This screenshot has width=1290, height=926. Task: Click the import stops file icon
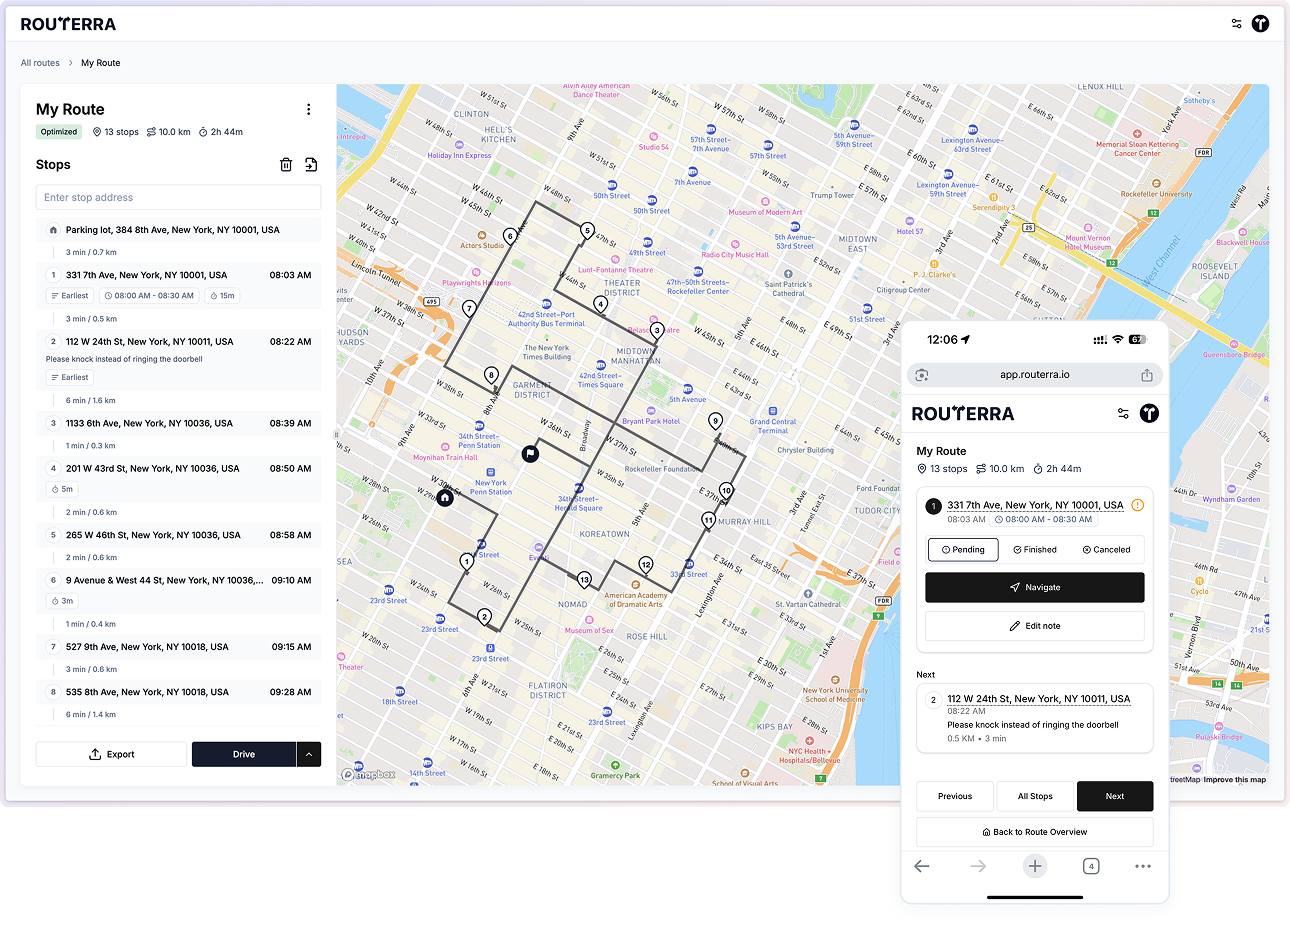click(311, 165)
